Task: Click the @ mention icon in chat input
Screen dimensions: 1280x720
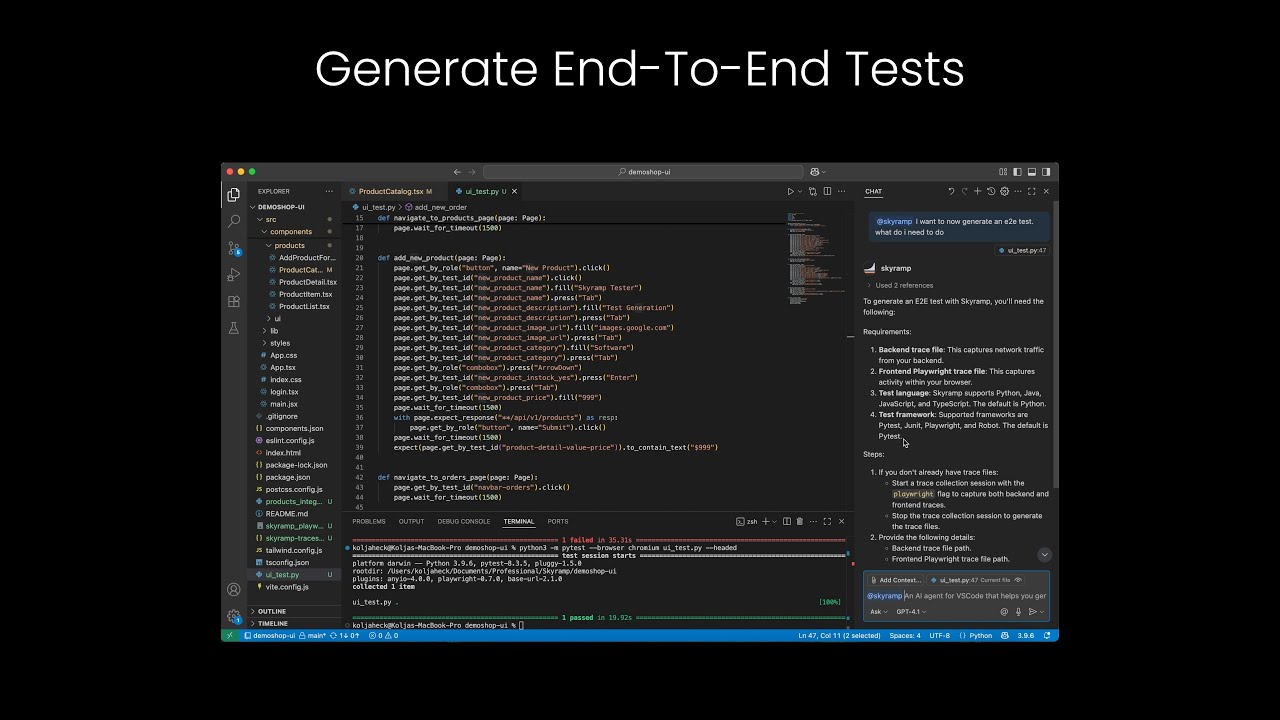Action: tap(1004, 611)
